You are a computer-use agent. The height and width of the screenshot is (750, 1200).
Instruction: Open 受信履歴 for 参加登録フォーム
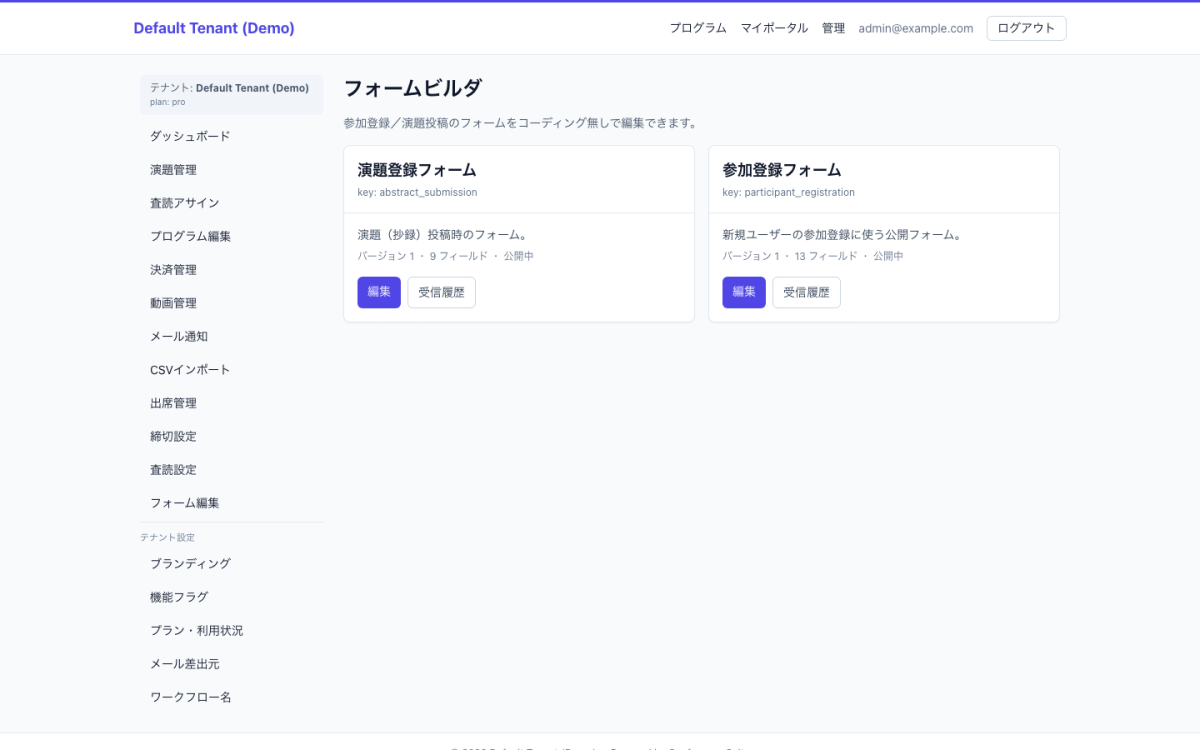point(806,292)
